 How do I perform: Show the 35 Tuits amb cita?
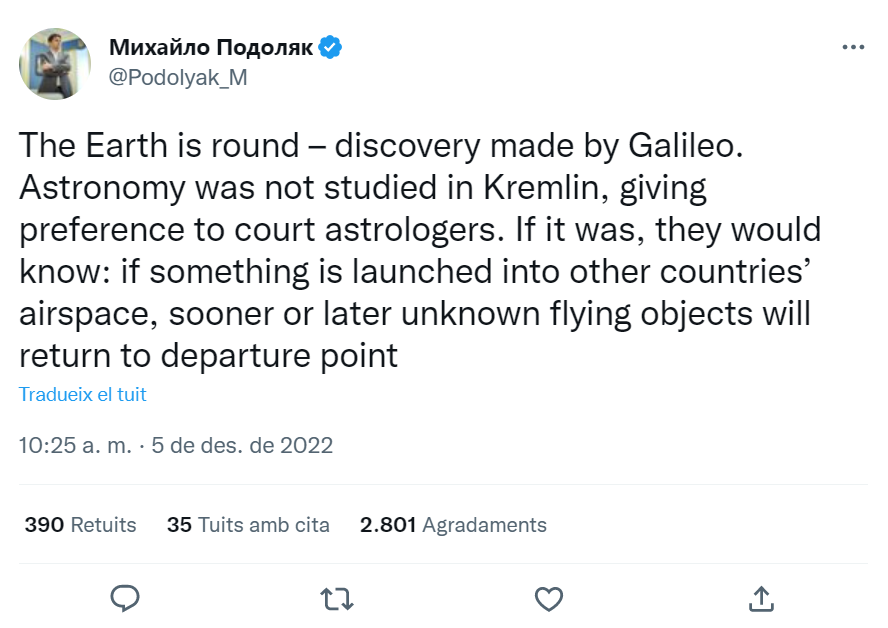pos(248,524)
